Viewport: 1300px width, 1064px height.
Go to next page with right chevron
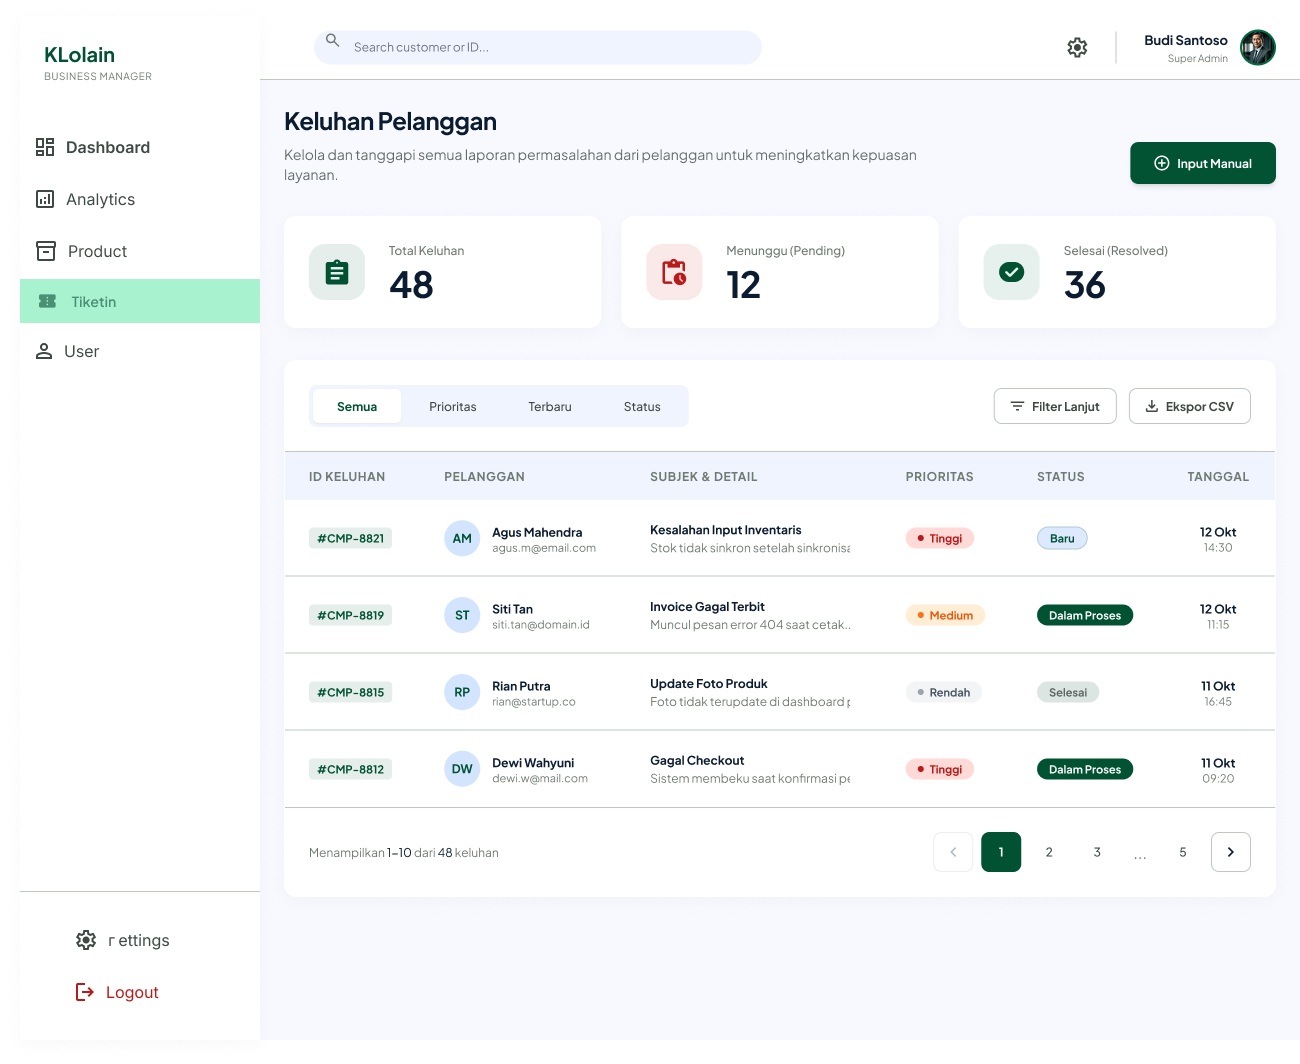pos(1231,852)
